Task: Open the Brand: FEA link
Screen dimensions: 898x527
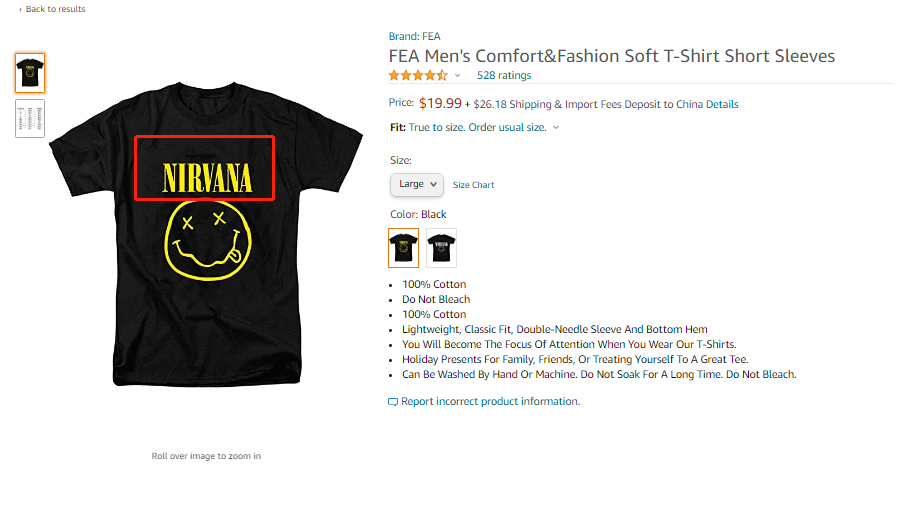Action: click(414, 37)
